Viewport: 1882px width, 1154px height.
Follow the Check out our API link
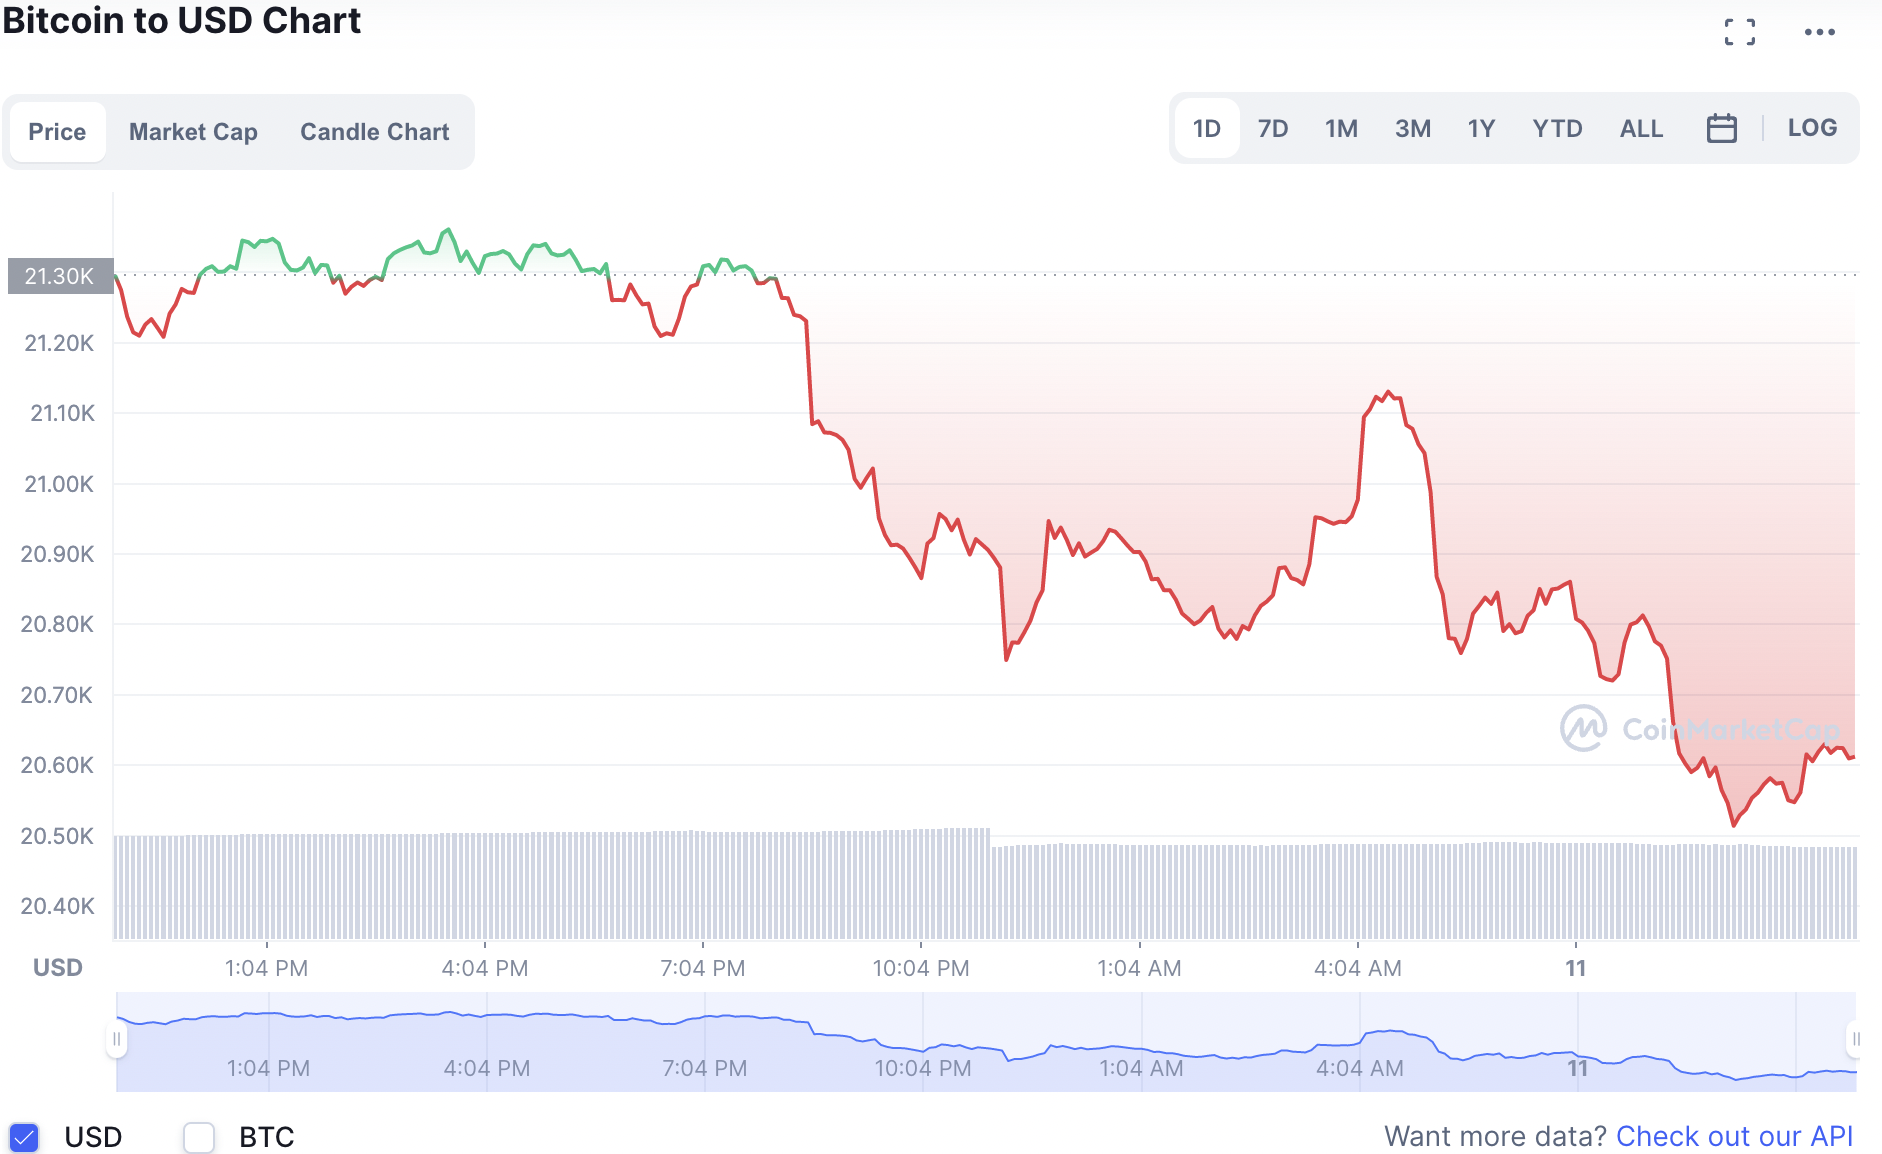click(x=1735, y=1137)
